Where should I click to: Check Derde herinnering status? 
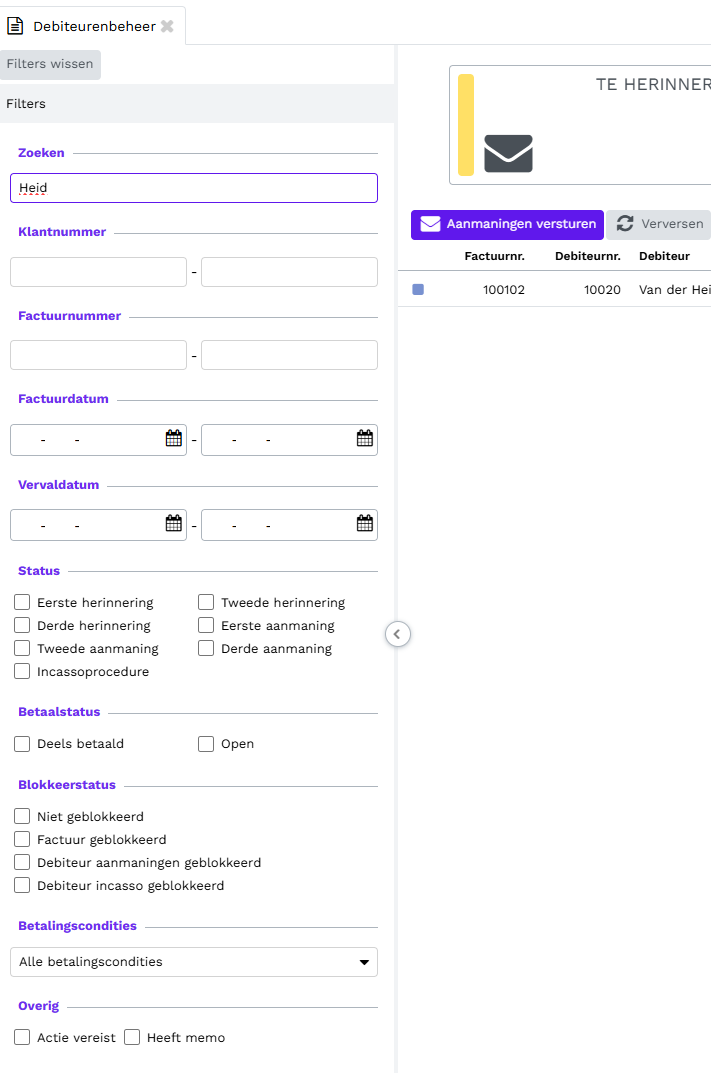tap(22, 625)
